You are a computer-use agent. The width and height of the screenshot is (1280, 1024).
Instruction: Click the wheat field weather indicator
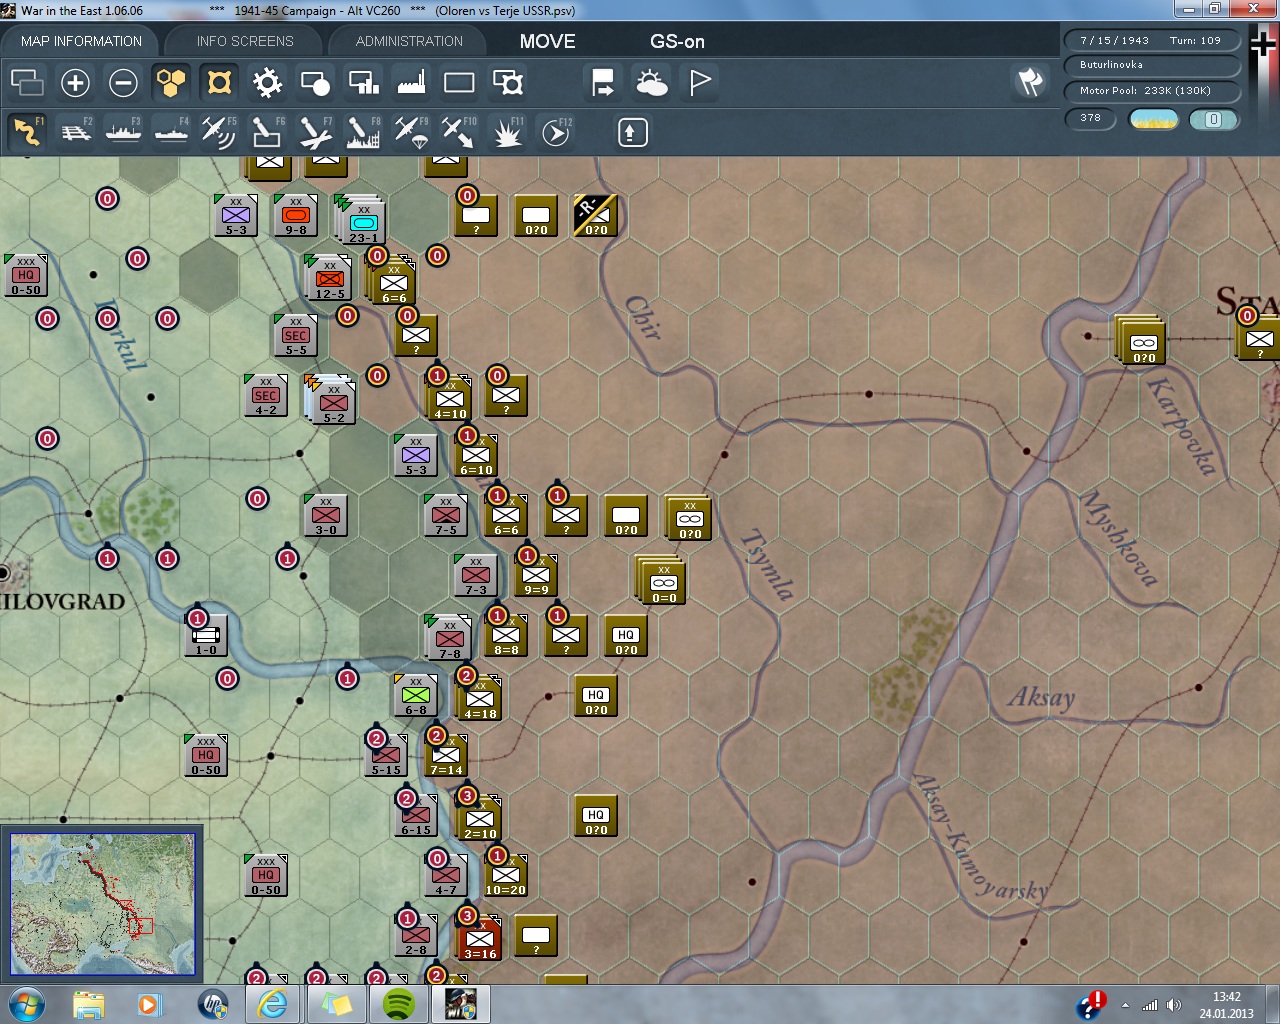point(1153,120)
